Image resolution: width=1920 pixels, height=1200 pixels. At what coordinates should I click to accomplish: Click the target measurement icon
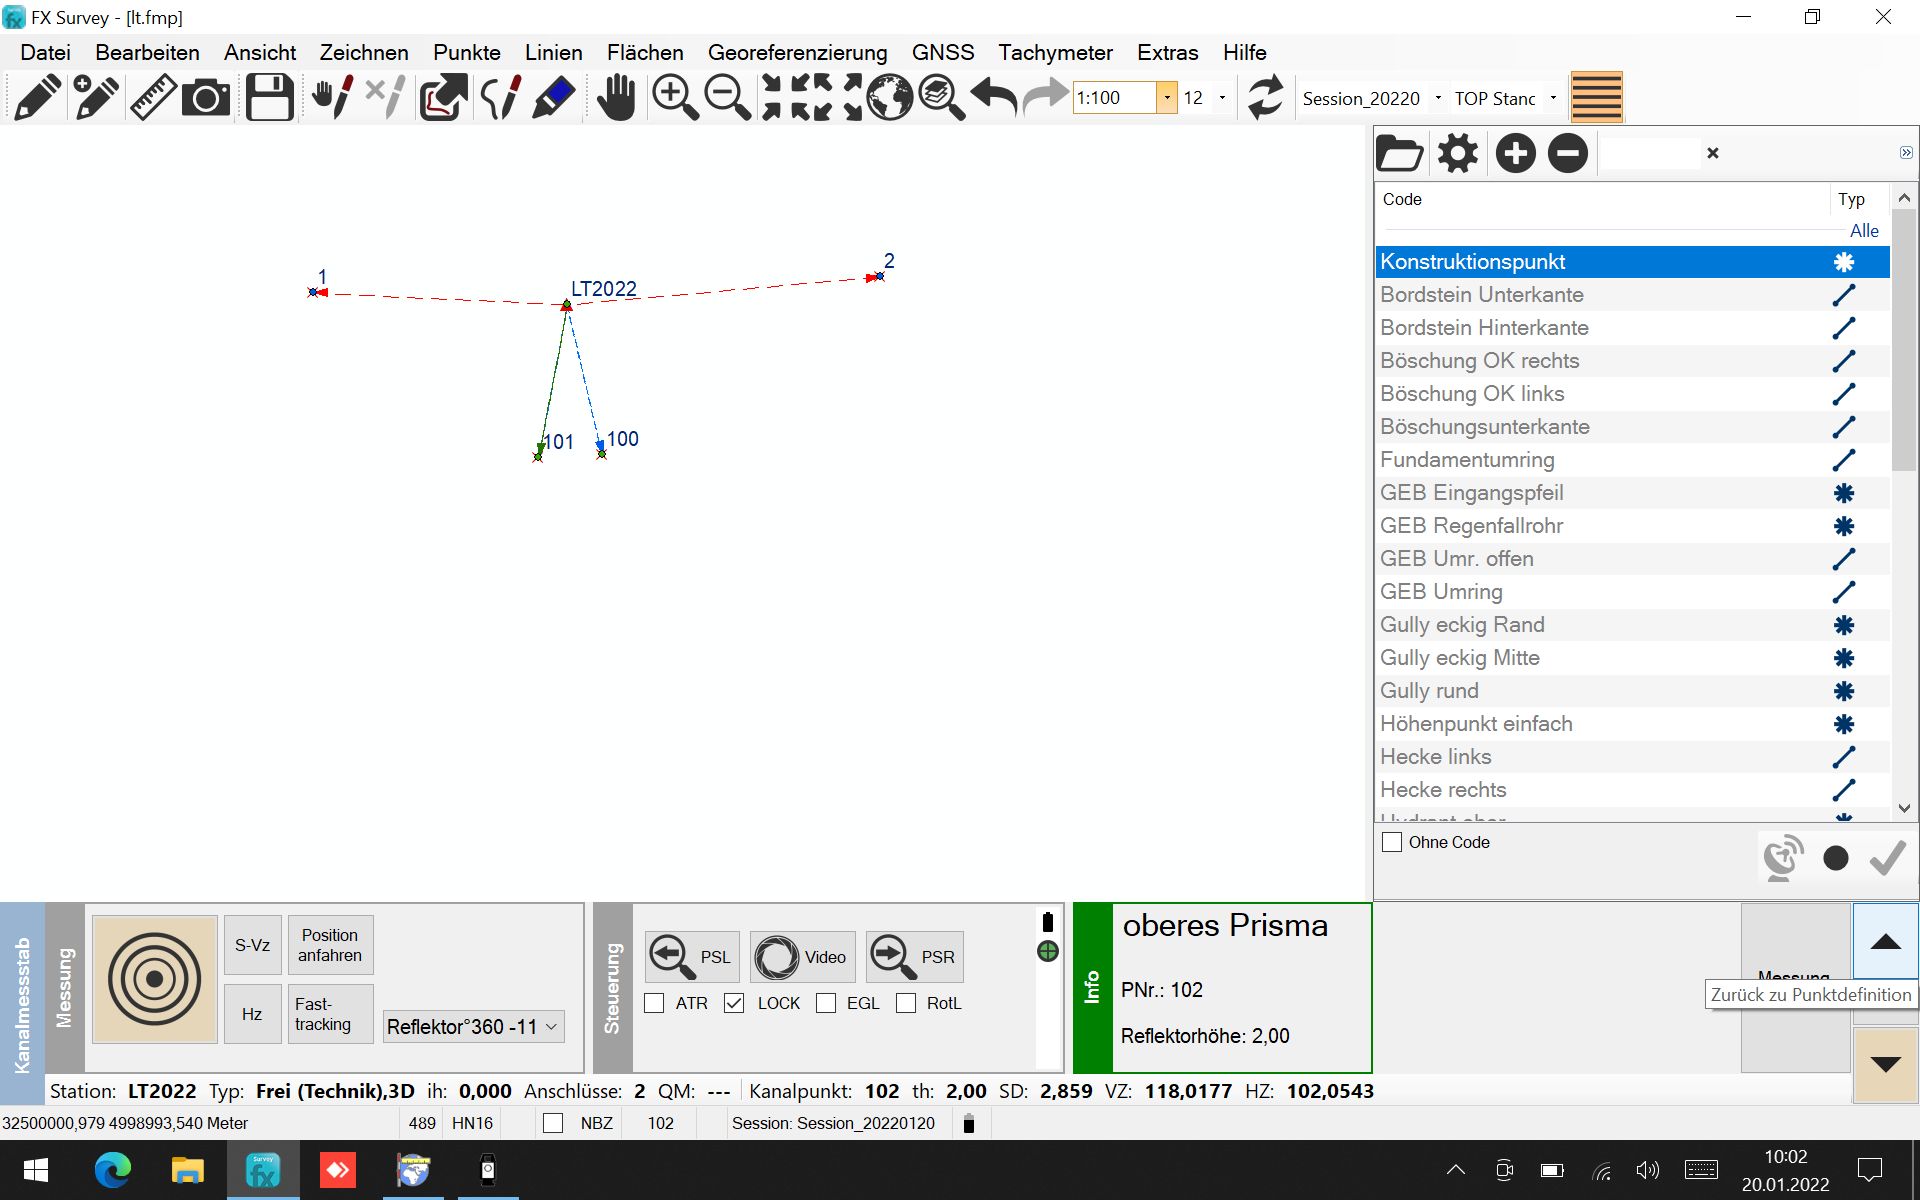[155, 979]
